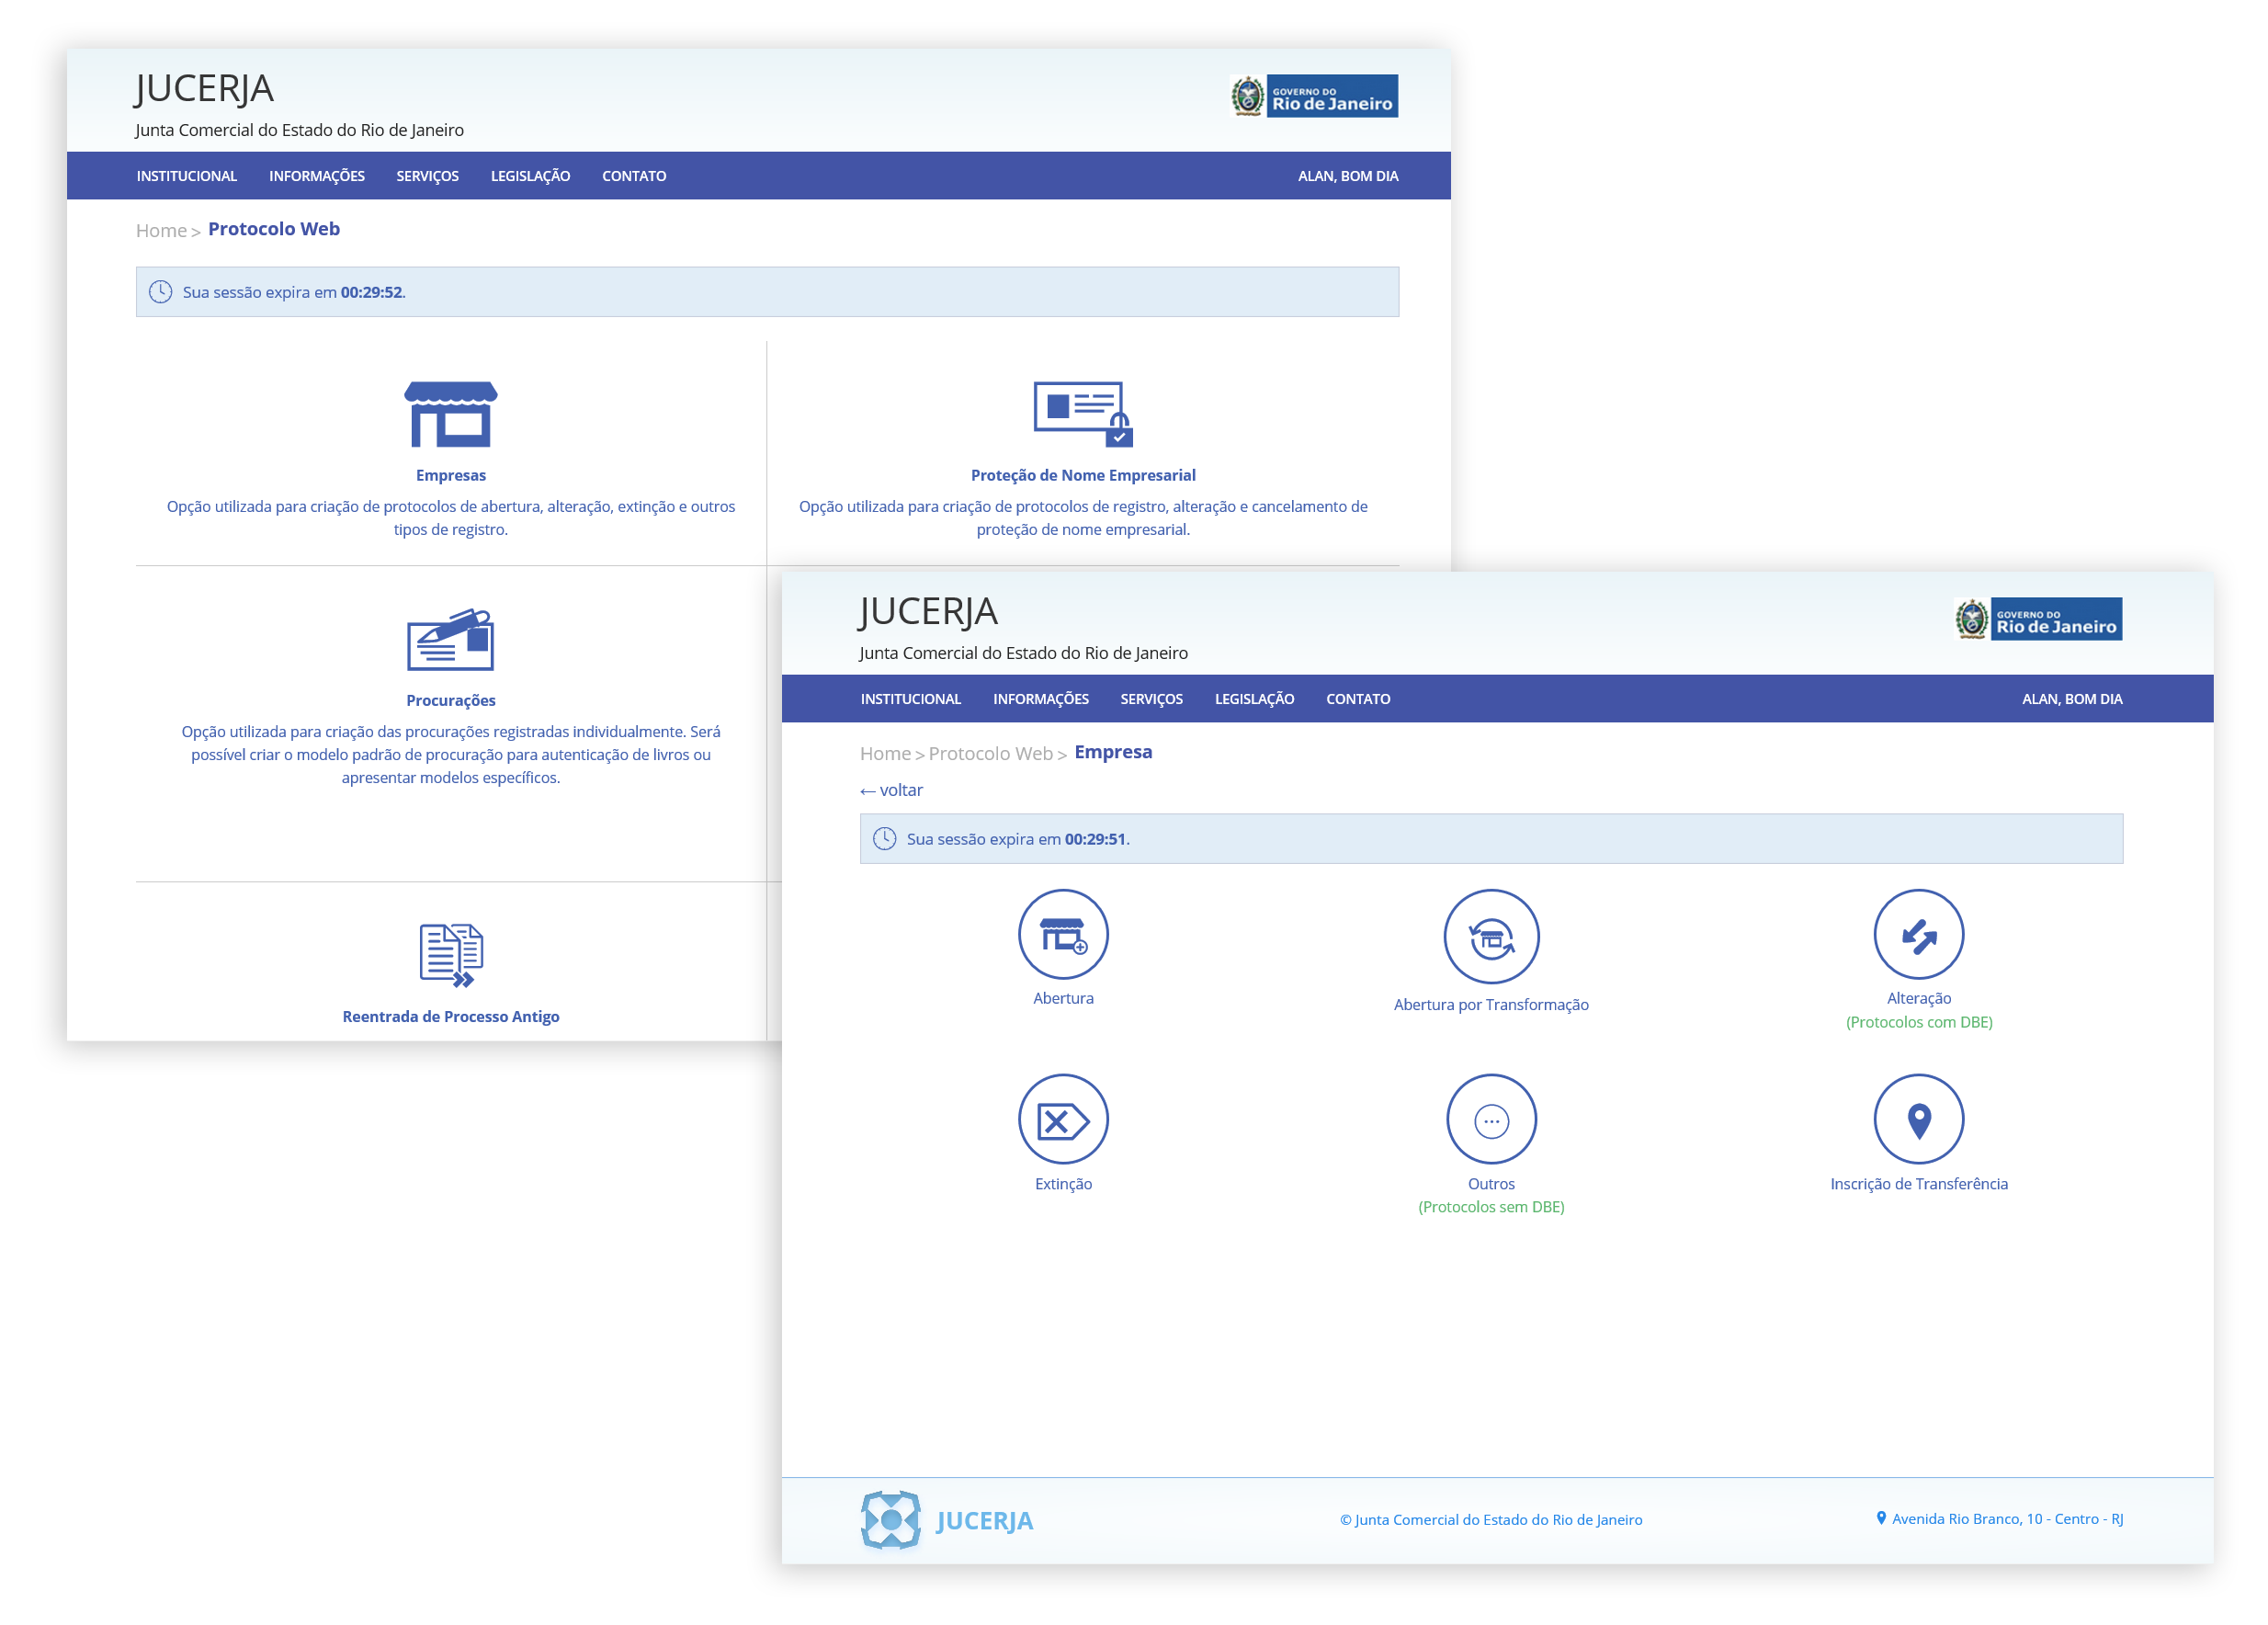This screenshot has height=1625, width=2268.
Task: Open CONTATO menu in back window
Action: point(633,176)
